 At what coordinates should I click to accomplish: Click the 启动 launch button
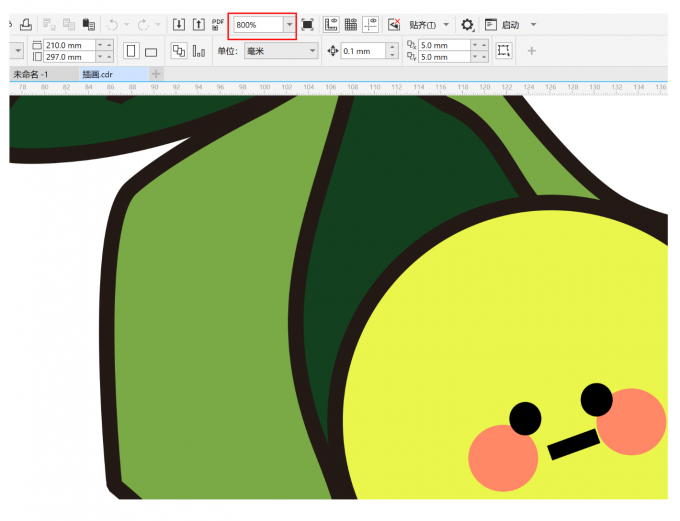(510, 25)
